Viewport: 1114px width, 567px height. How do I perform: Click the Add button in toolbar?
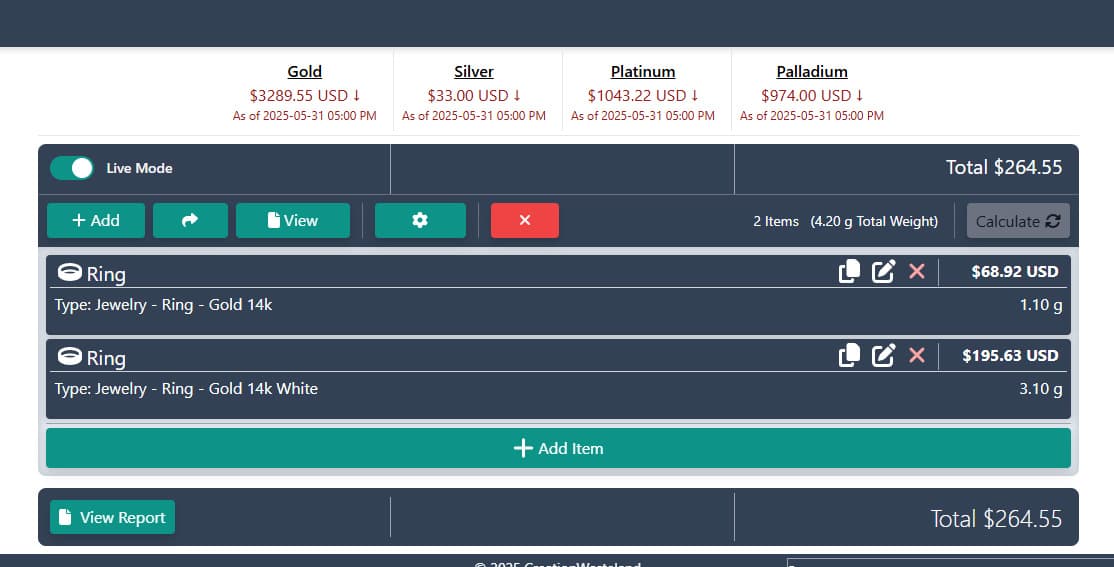96,220
